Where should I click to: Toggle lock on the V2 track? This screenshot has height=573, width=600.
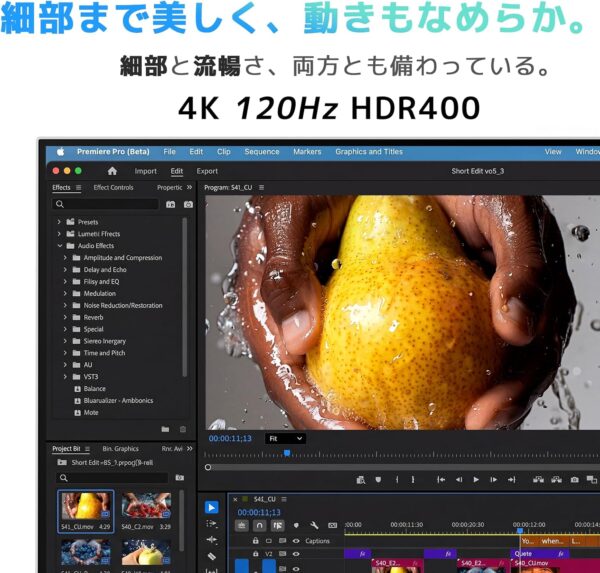click(x=256, y=553)
